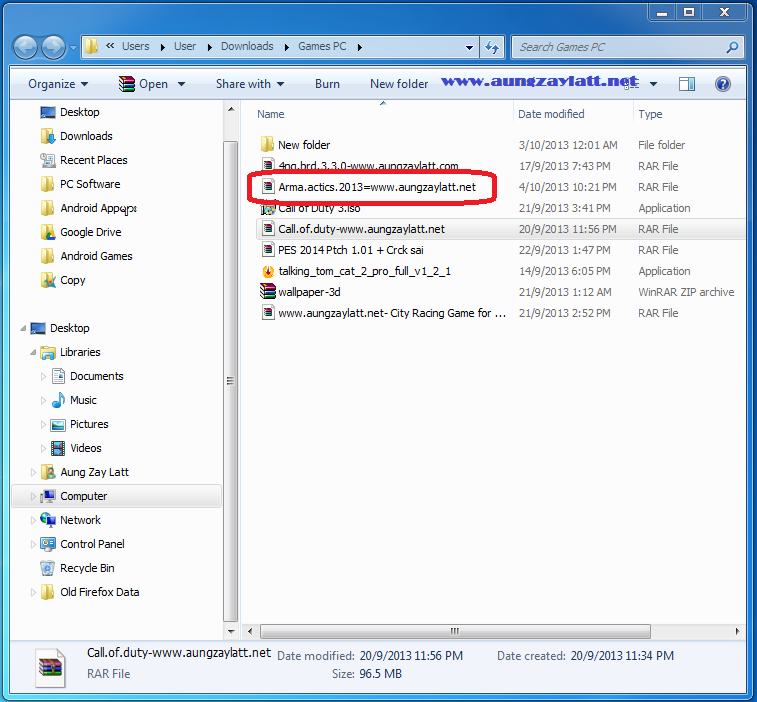The height and width of the screenshot is (702, 757).
Task: Expand the Aung Zay Latt node
Action: pos(33,472)
